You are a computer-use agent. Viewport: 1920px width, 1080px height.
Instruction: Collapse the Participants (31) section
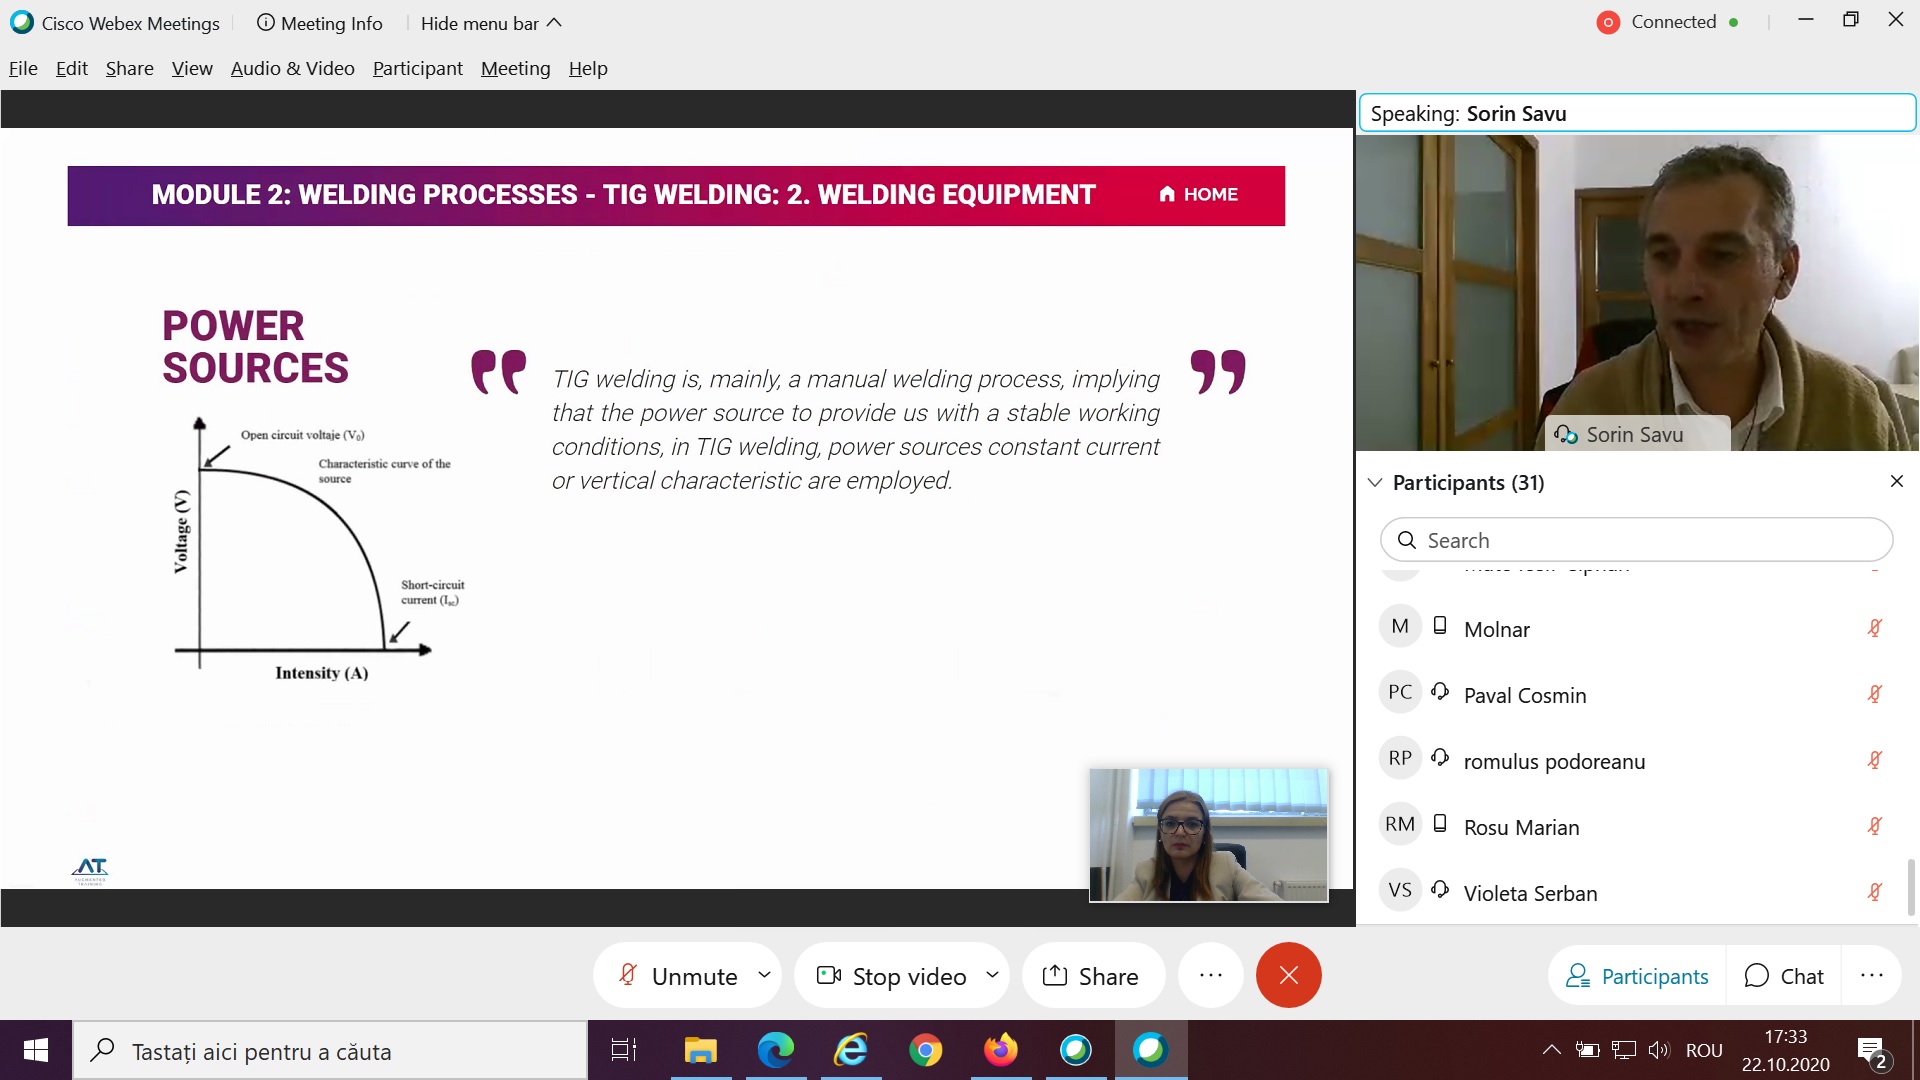[x=1375, y=482]
